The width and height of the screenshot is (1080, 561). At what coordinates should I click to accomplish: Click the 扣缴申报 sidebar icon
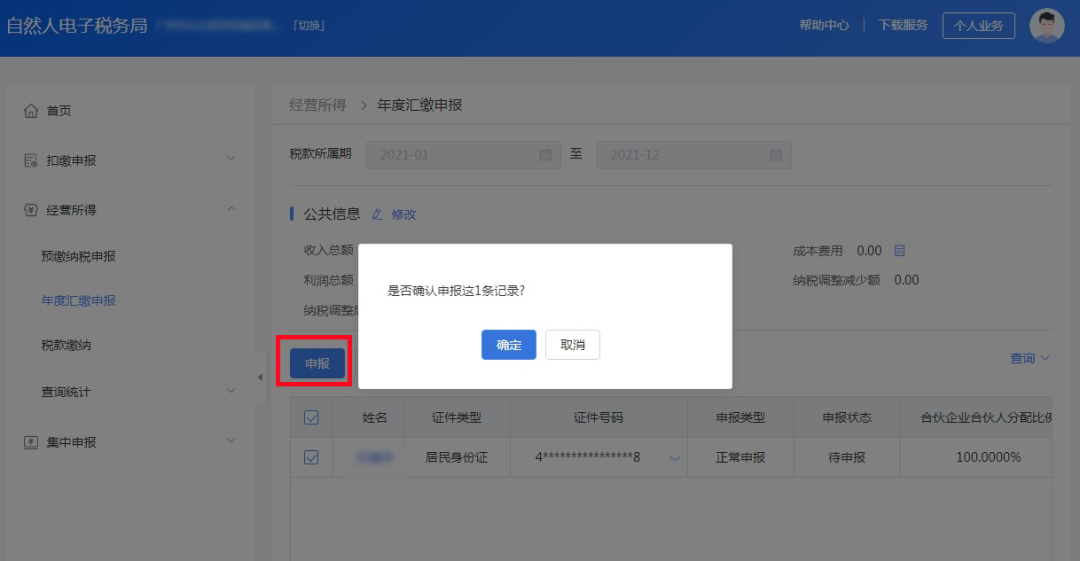[31, 161]
